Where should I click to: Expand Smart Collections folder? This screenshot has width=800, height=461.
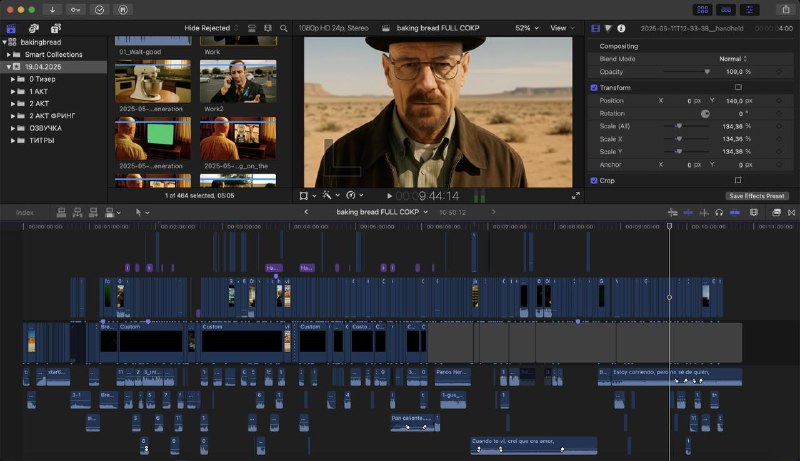(8, 55)
